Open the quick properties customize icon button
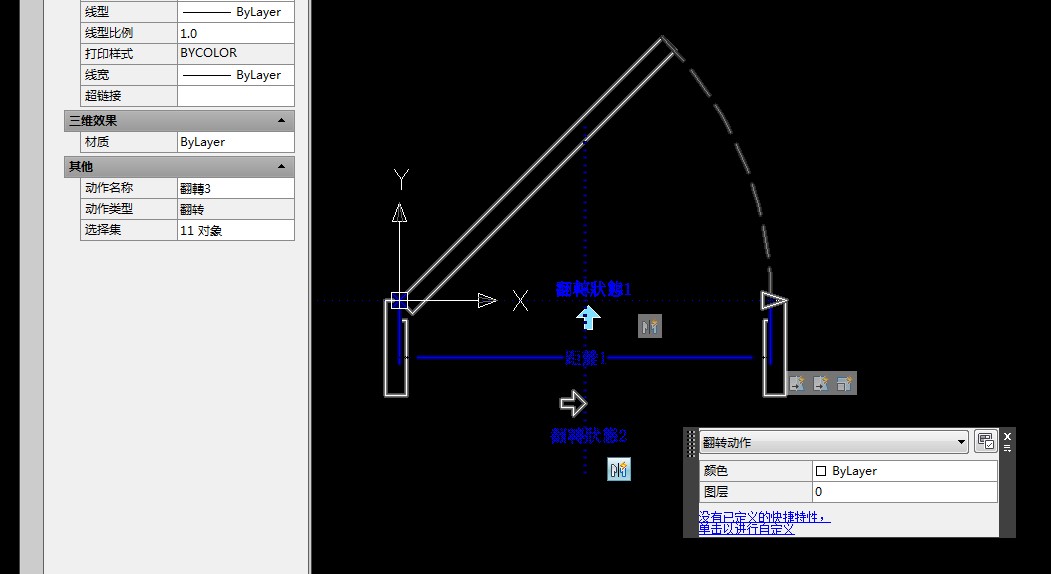1051x574 pixels. pos(985,441)
